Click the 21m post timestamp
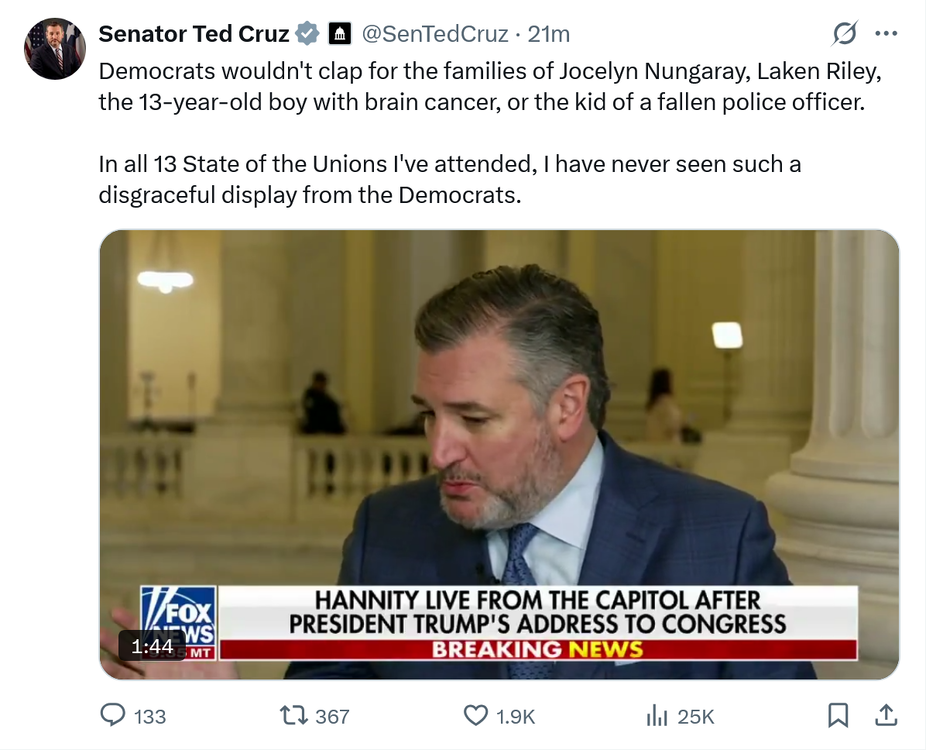The width and height of the screenshot is (926, 750). tap(549, 34)
